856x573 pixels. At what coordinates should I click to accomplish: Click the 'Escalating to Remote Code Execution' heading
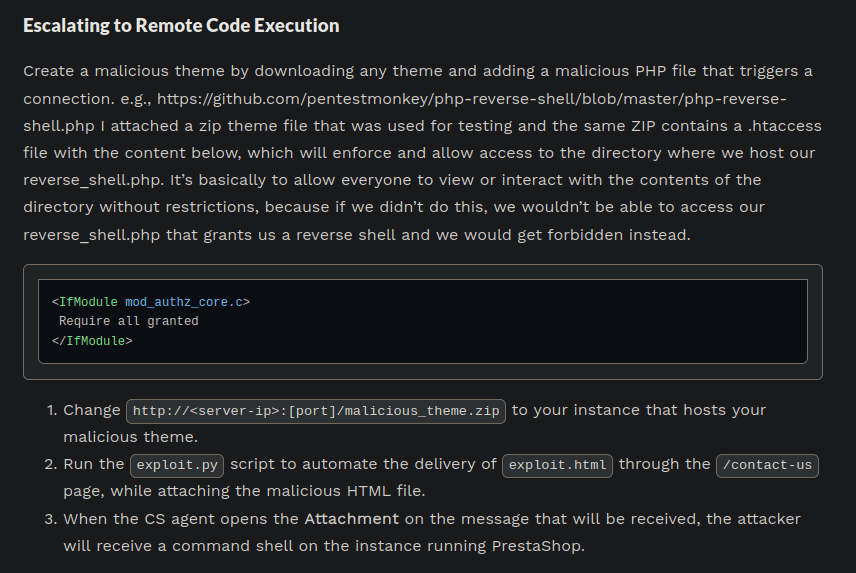tap(181, 25)
